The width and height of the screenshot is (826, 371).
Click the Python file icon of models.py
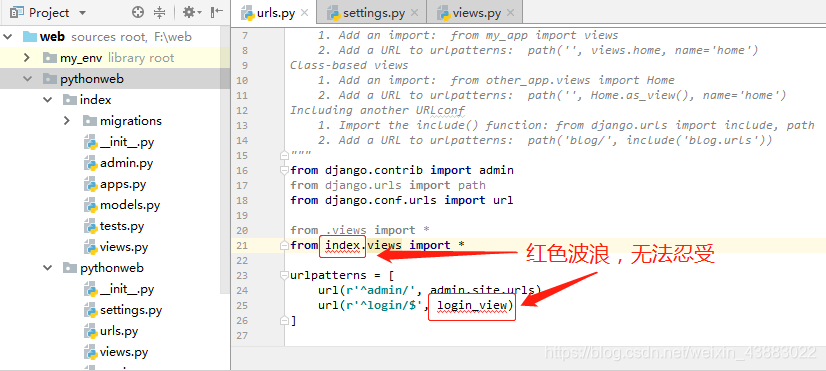[91, 205]
